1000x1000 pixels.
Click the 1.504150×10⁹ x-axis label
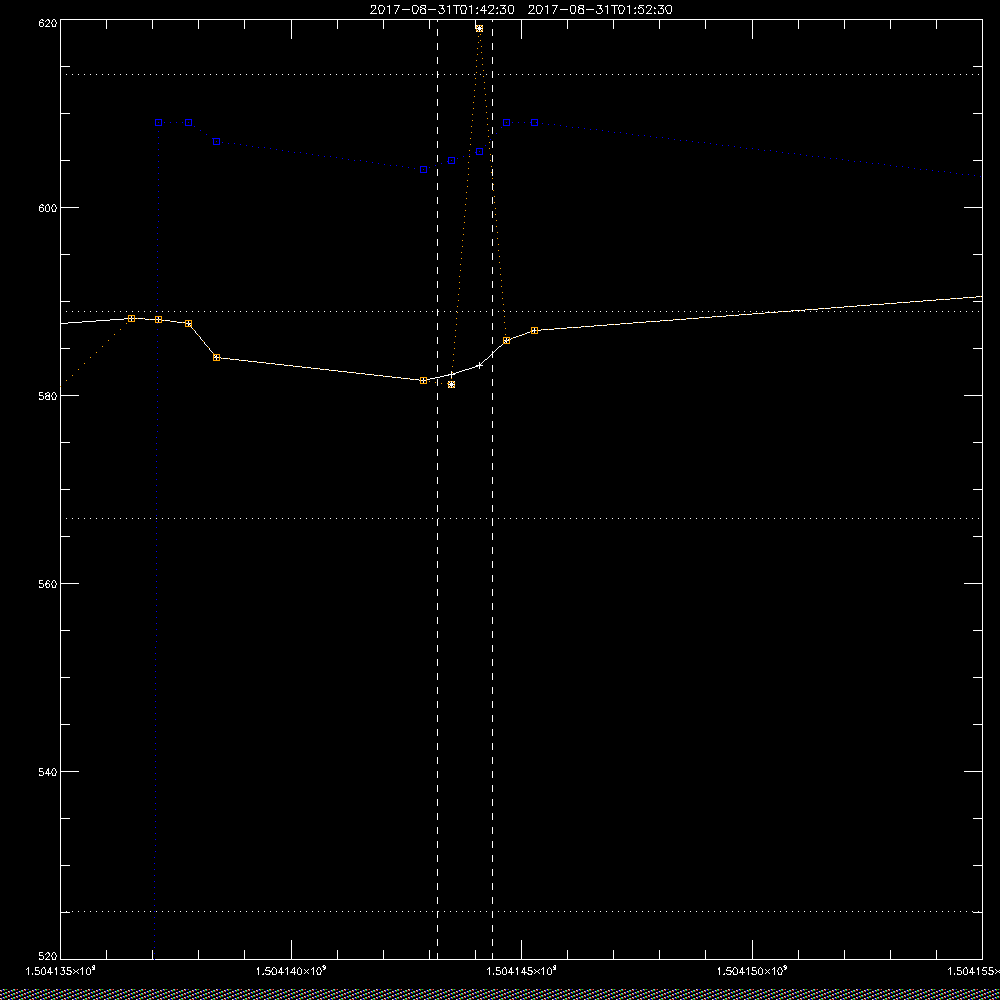coord(753,971)
